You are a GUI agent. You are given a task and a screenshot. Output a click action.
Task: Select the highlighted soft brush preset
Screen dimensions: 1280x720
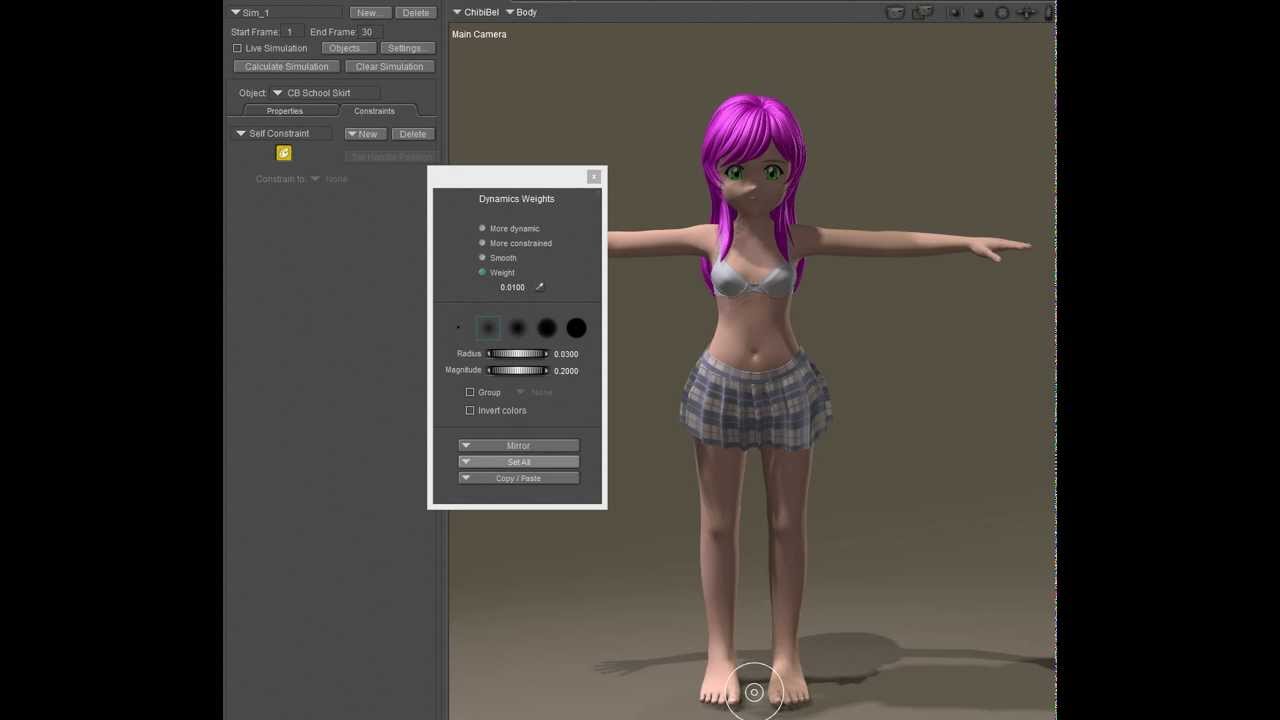488,328
